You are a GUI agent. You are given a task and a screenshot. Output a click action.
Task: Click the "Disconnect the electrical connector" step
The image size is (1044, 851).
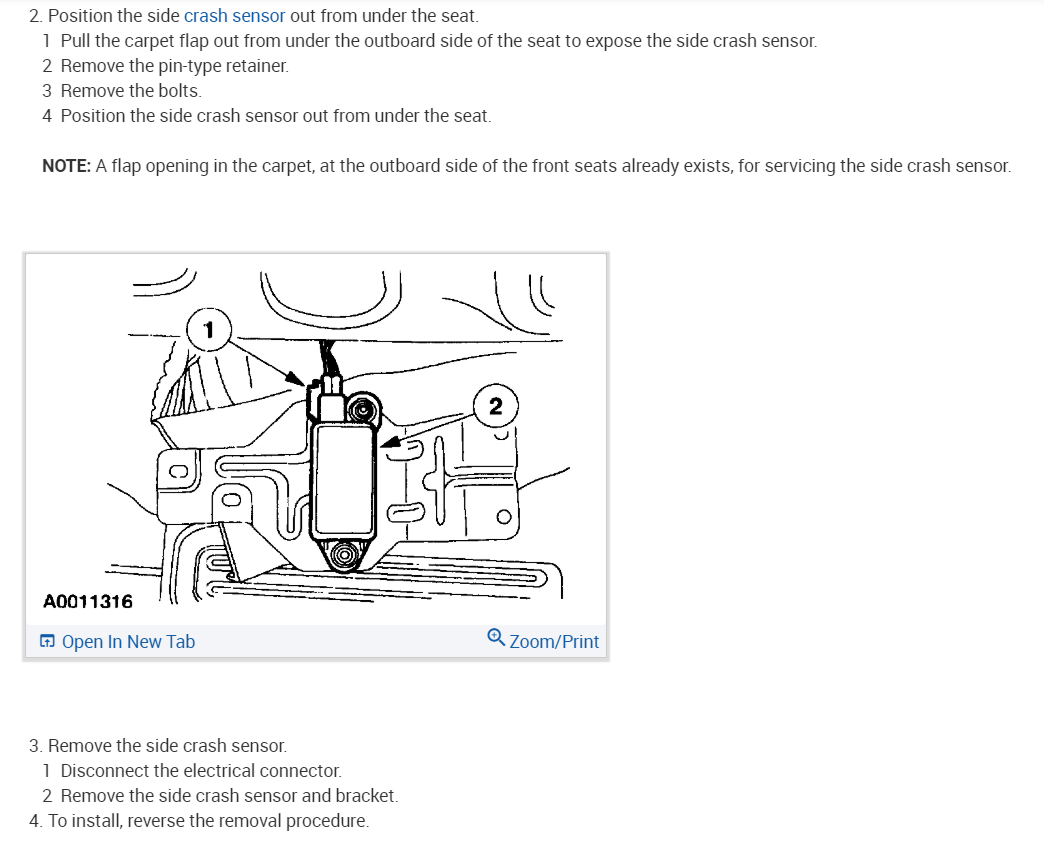click(201, 770)
